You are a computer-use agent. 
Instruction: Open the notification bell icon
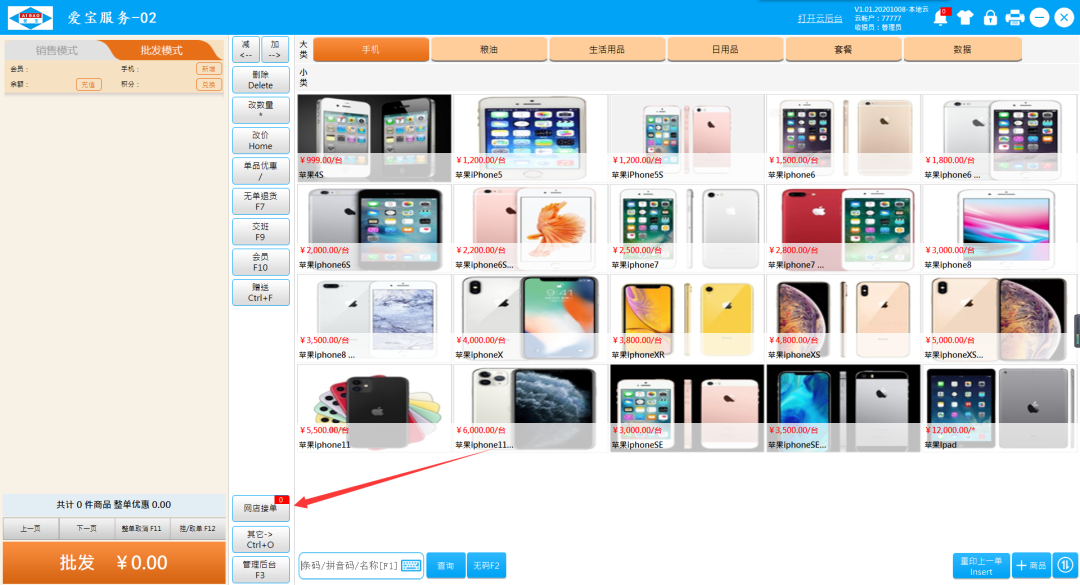940,18
